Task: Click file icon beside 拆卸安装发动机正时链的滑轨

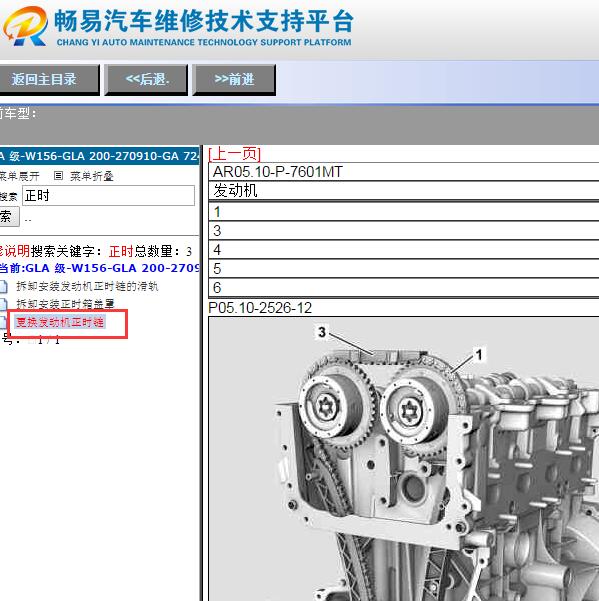Action: coord(3,287)
